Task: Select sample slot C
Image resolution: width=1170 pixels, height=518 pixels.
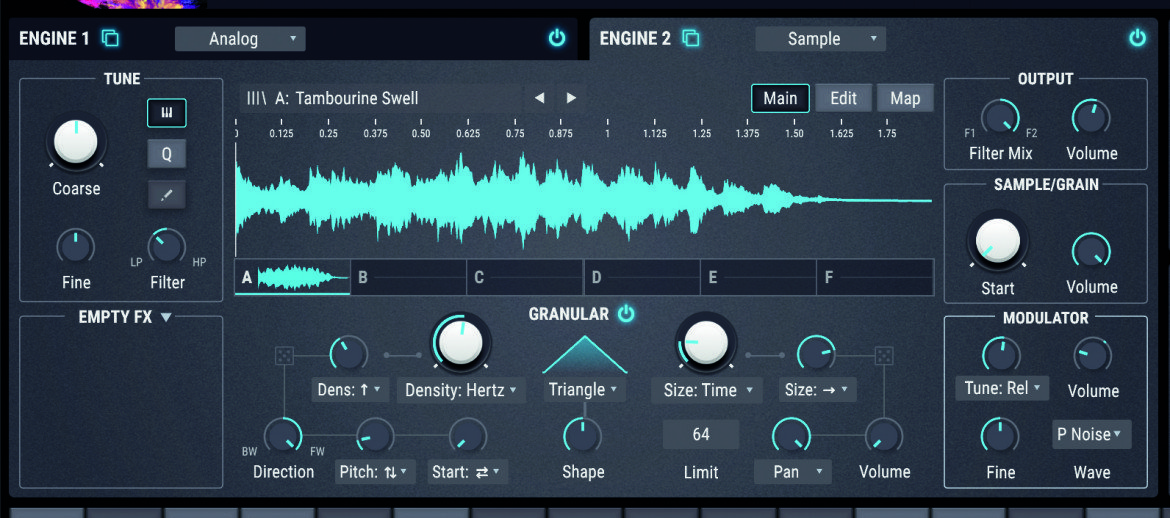Action: pos(525,278)
